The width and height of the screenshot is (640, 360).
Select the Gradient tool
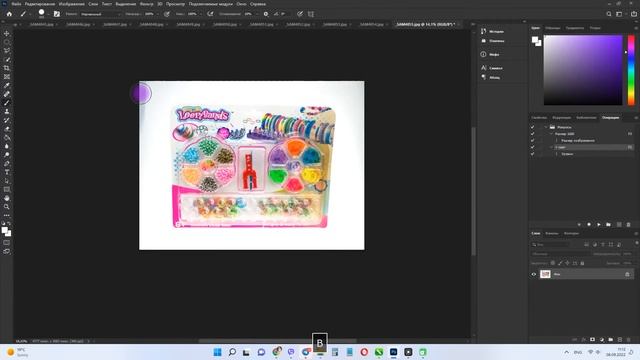tap(7, 138)
